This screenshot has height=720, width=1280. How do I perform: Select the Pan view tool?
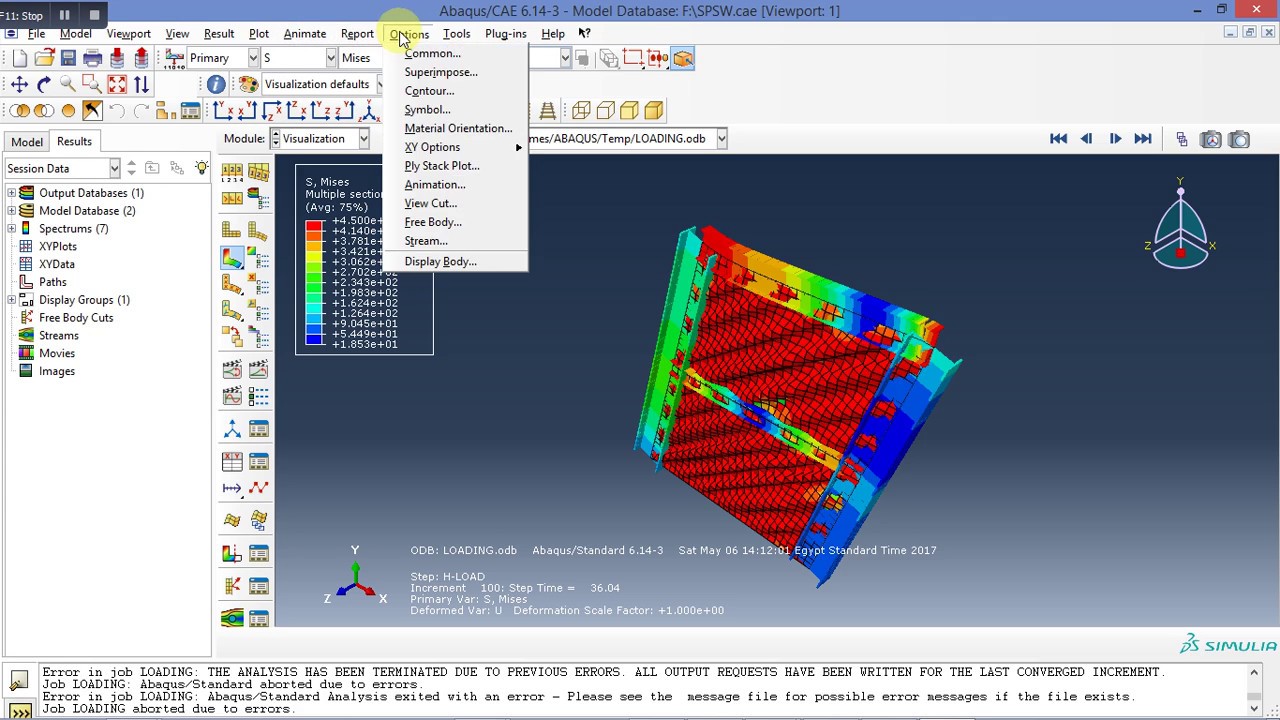(x=19, y=85)
